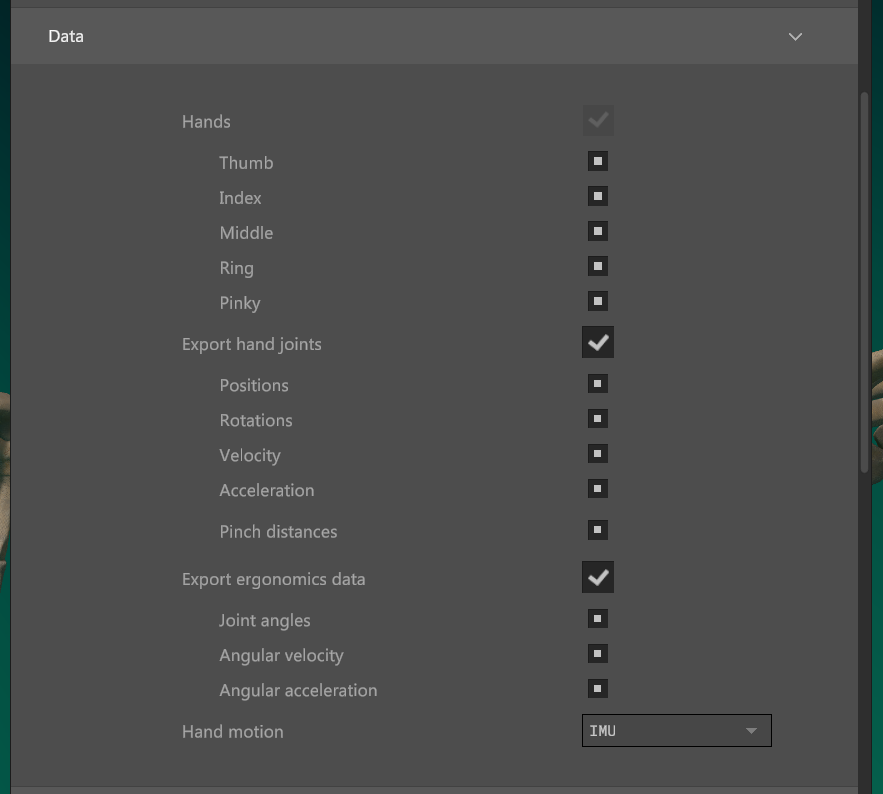Open the Hand motion IMU dropdown
This screenshot has height=794, width=883.
(x=676, y=731)
